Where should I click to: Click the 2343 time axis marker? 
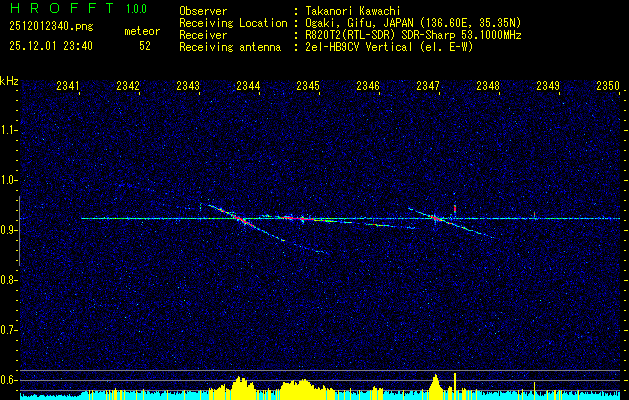[188, 85]
